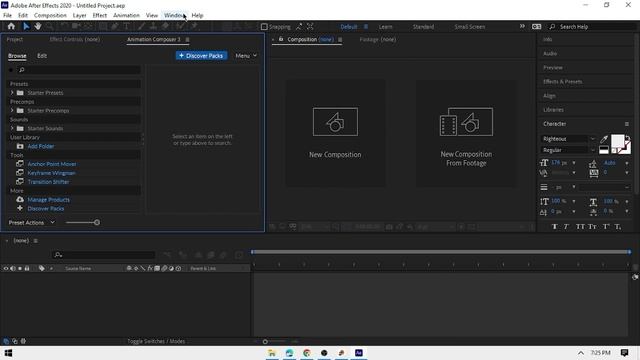The width and height of the screenshot is (640, 360).
Task: Click the blue Discover Packs button
Action: 201,56
